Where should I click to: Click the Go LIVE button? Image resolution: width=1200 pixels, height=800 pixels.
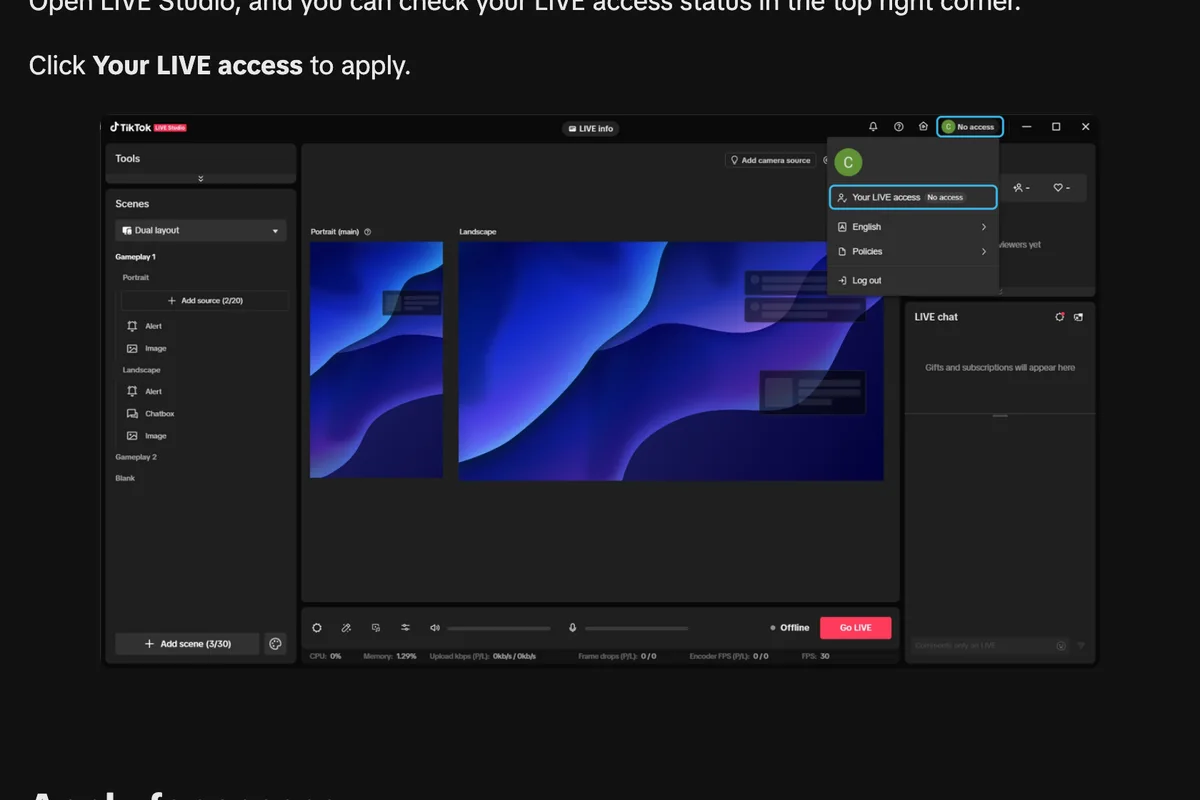(855, 628)
